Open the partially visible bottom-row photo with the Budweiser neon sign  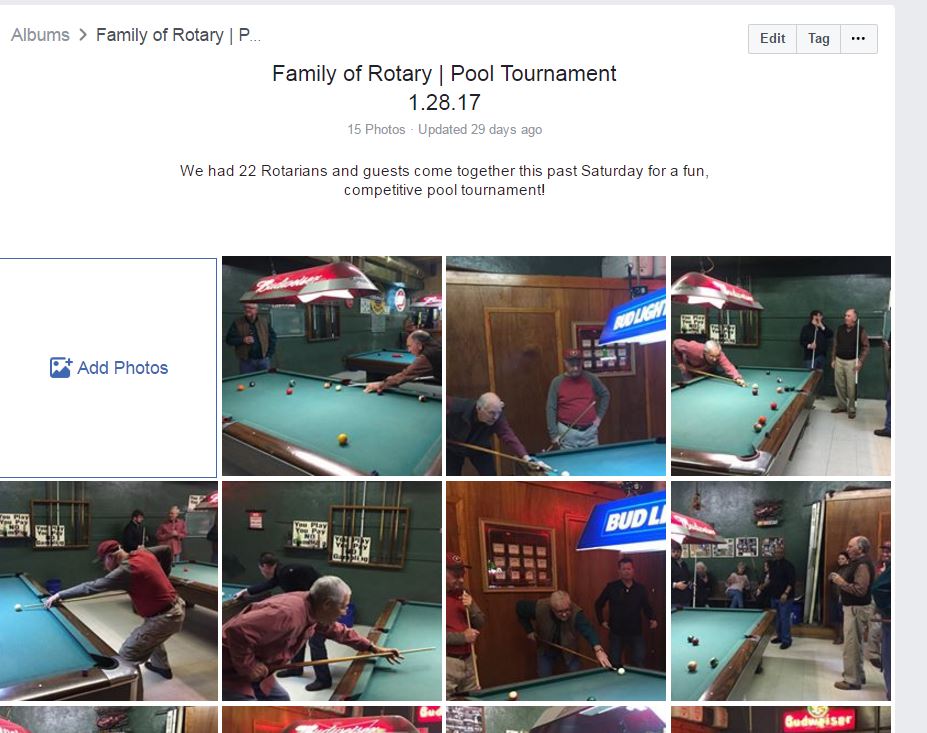780,719
